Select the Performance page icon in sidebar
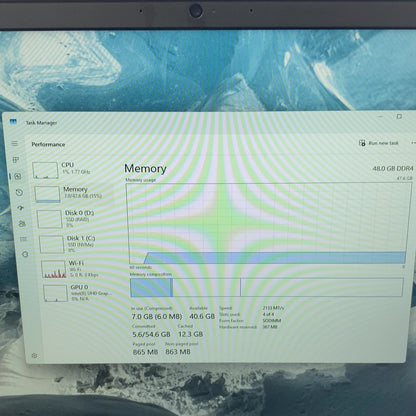416x416 pixels. pos(18,176)
